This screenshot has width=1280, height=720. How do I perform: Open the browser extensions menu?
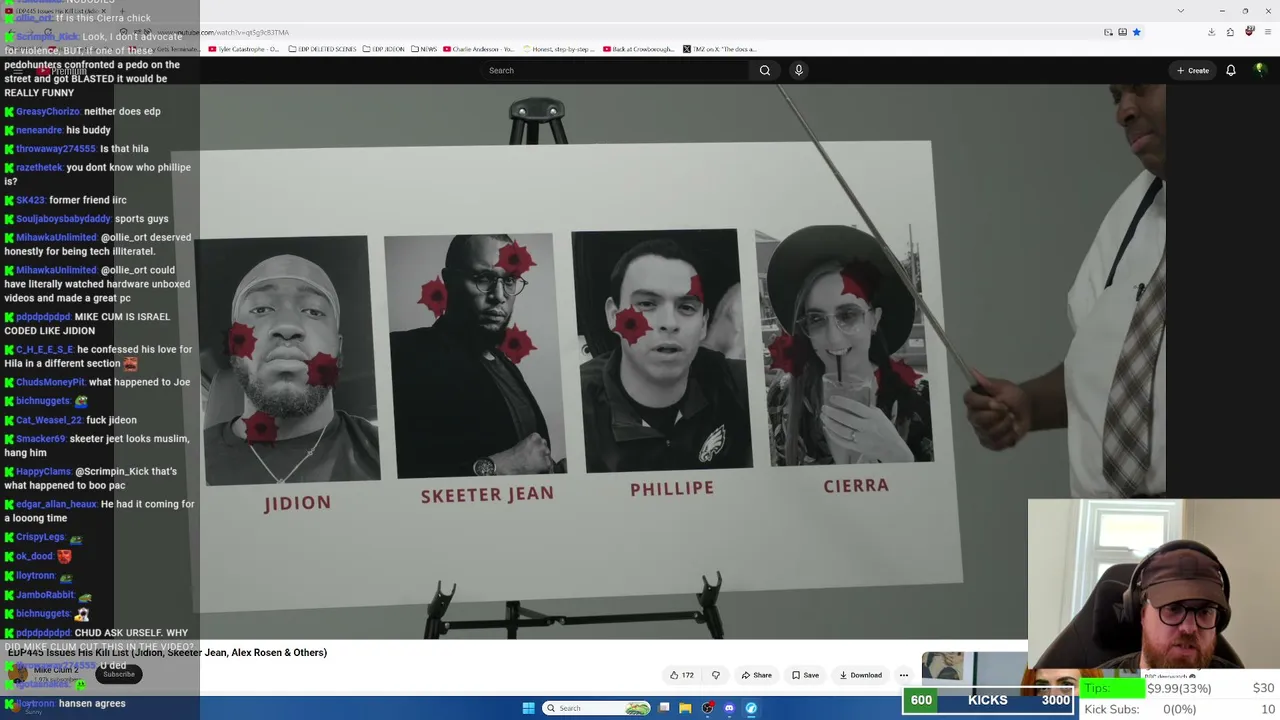pyautogui.click(x=1230, y=32)
